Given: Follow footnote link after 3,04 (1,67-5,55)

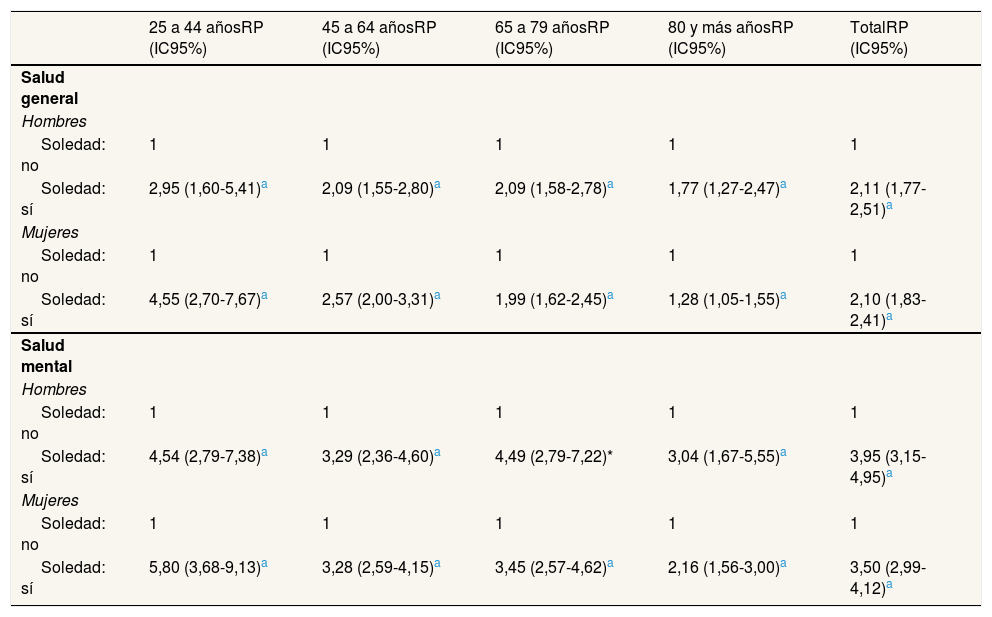Looking at the screenshot, I should pos(783,453).
